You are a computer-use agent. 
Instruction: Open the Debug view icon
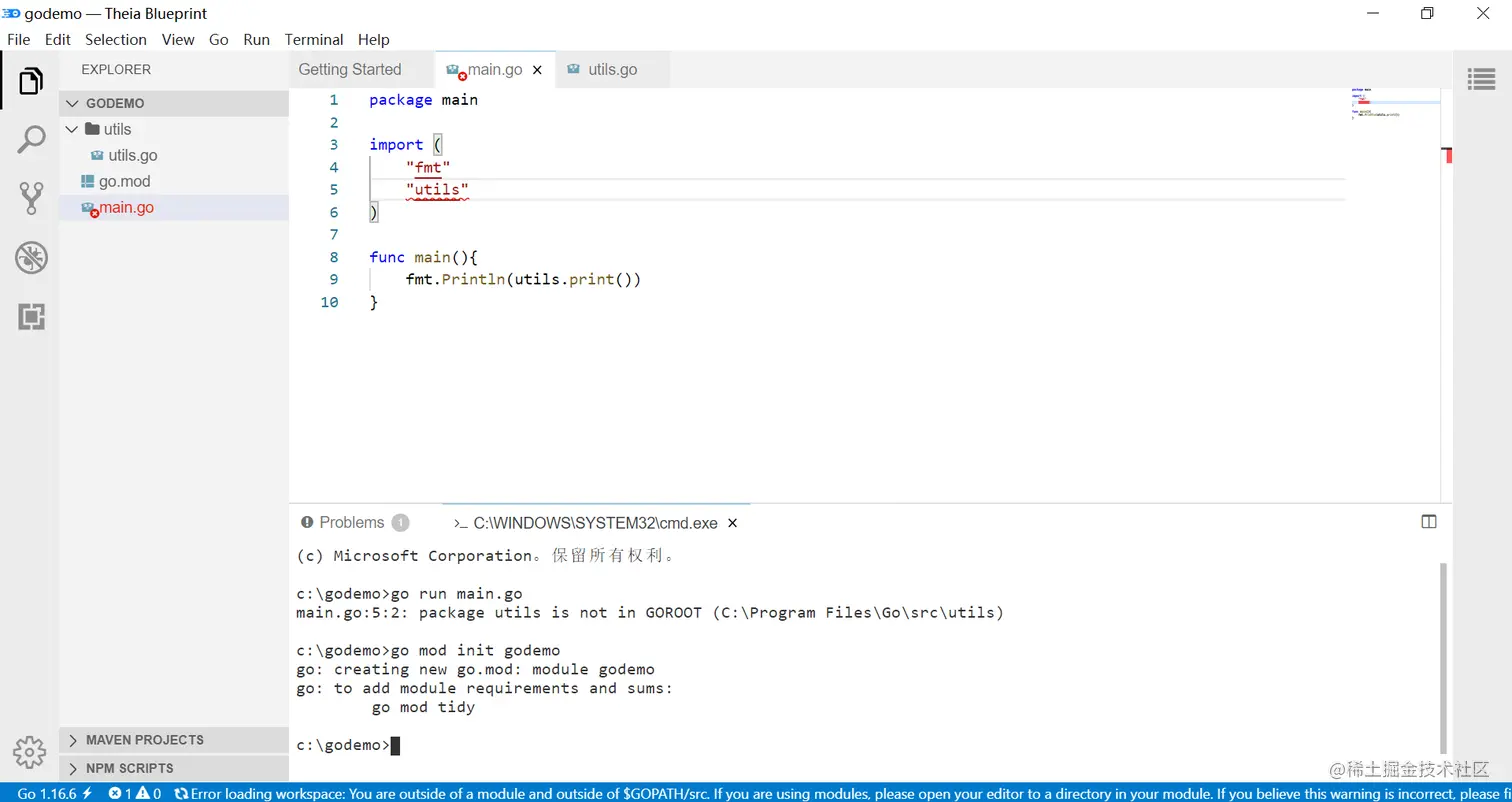31,258
